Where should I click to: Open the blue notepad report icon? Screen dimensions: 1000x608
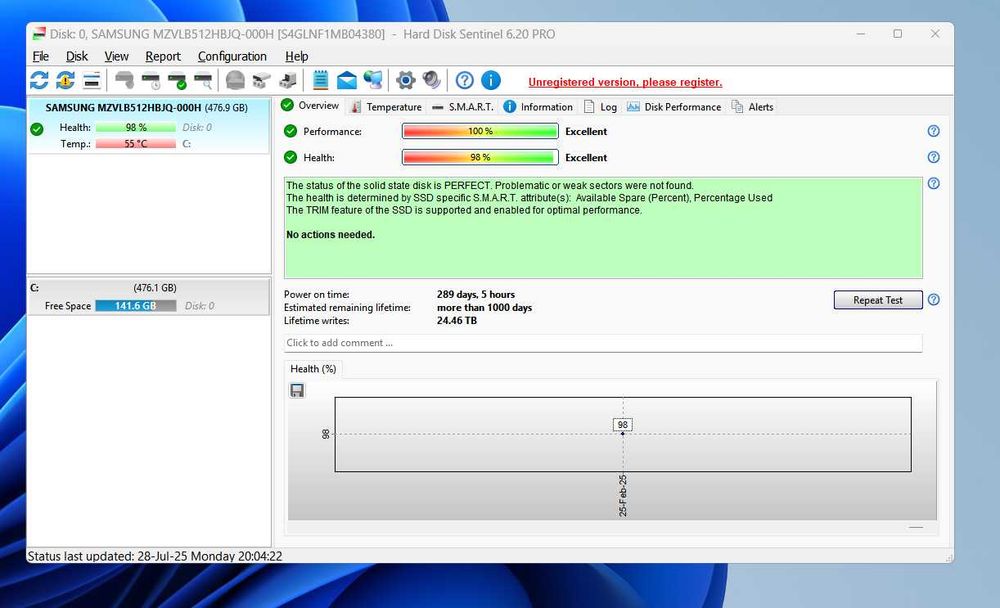coord(321,80)
